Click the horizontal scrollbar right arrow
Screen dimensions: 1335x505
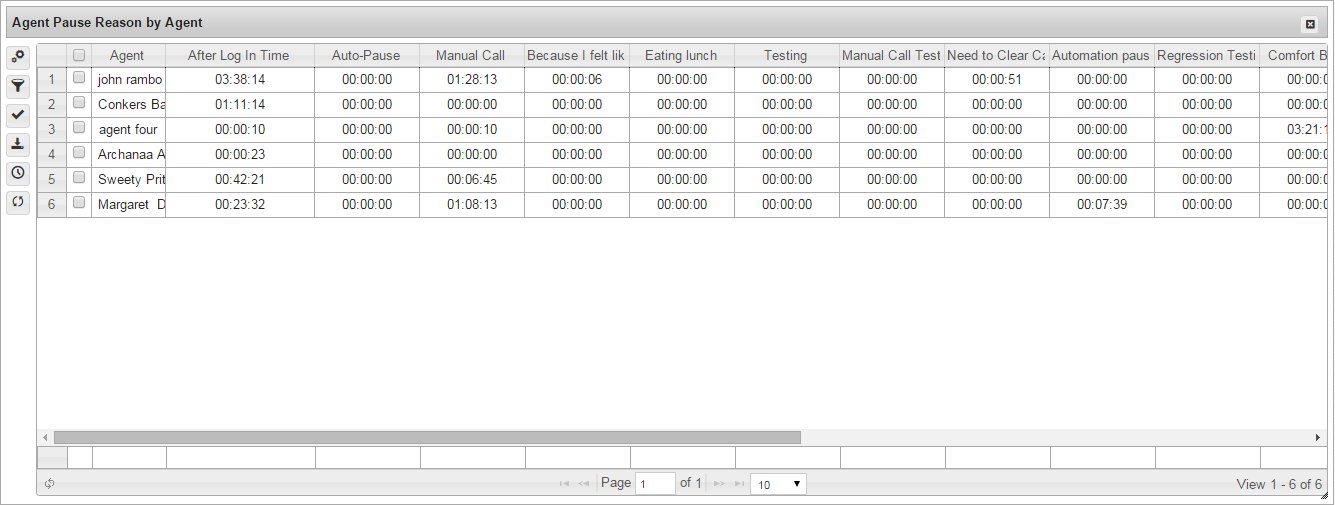[x=1317, y=438]
